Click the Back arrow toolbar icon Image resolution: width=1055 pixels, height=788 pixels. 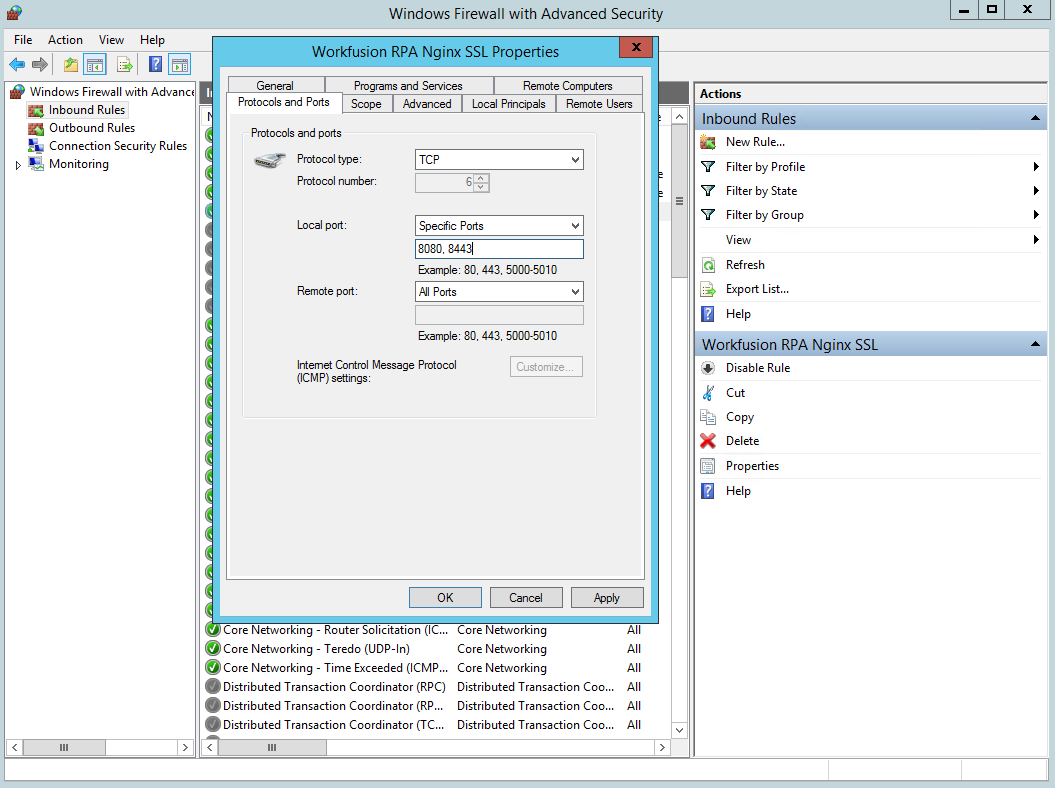tap(17, 65)
